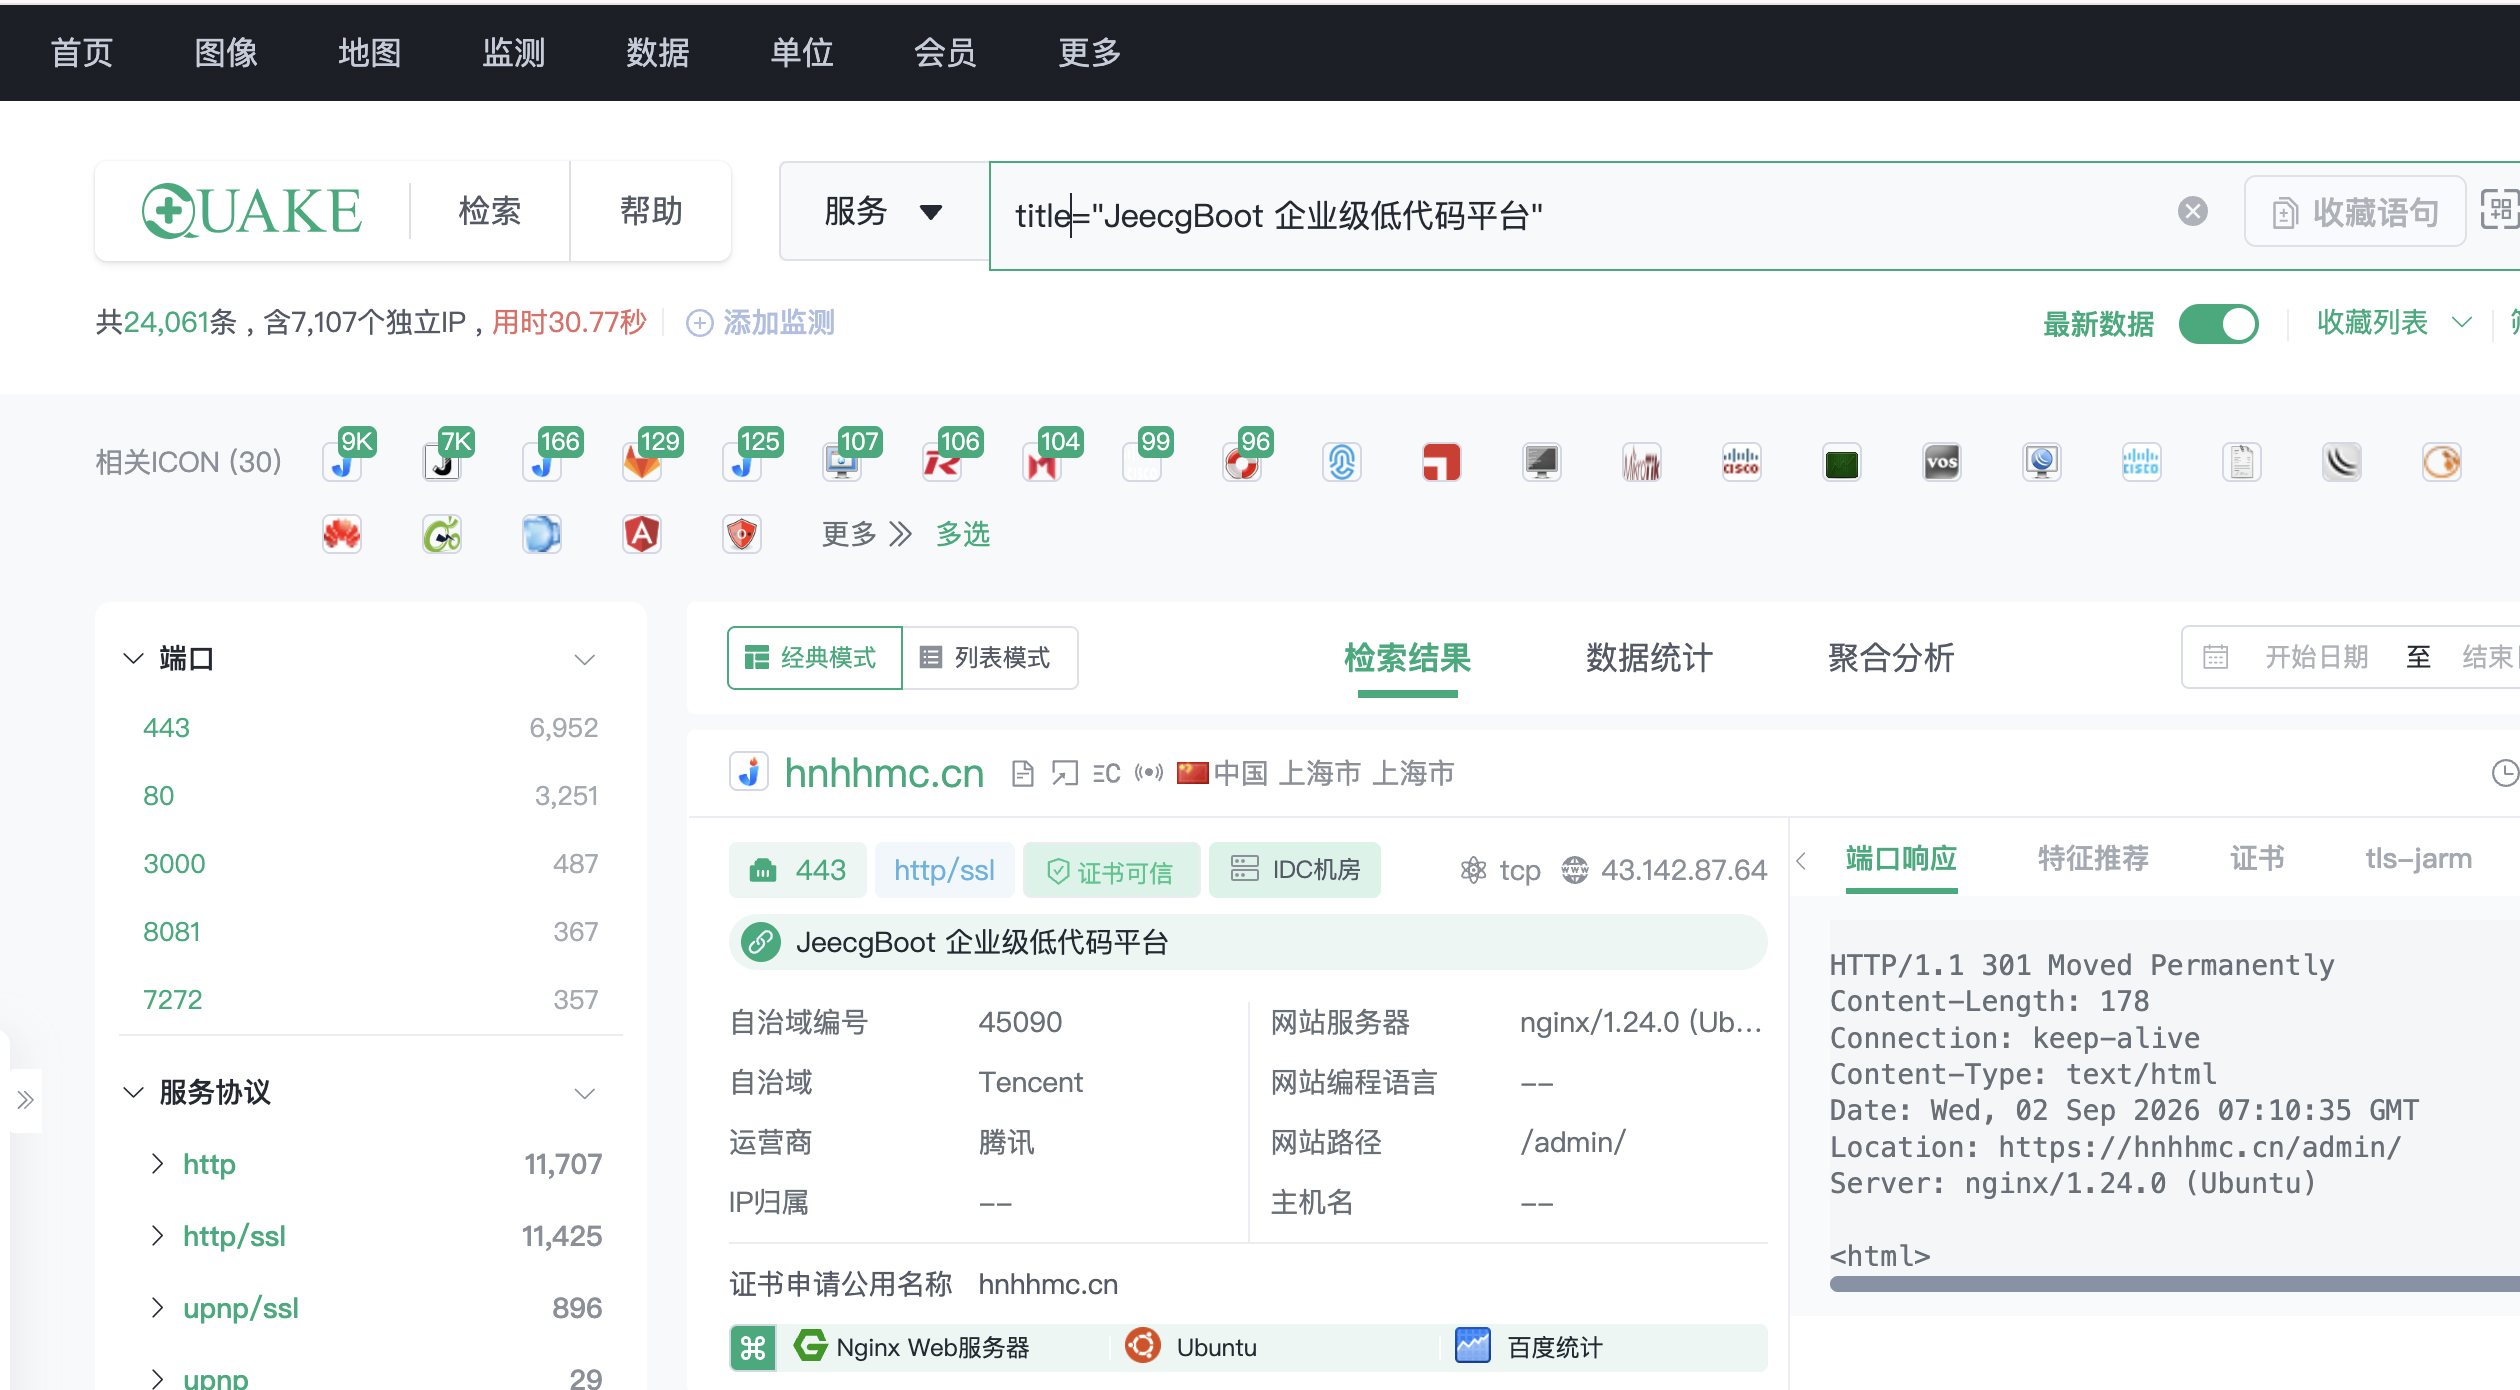
Task: Toggle the 最新数据 switch
Action: click(x=2218, y=324)
